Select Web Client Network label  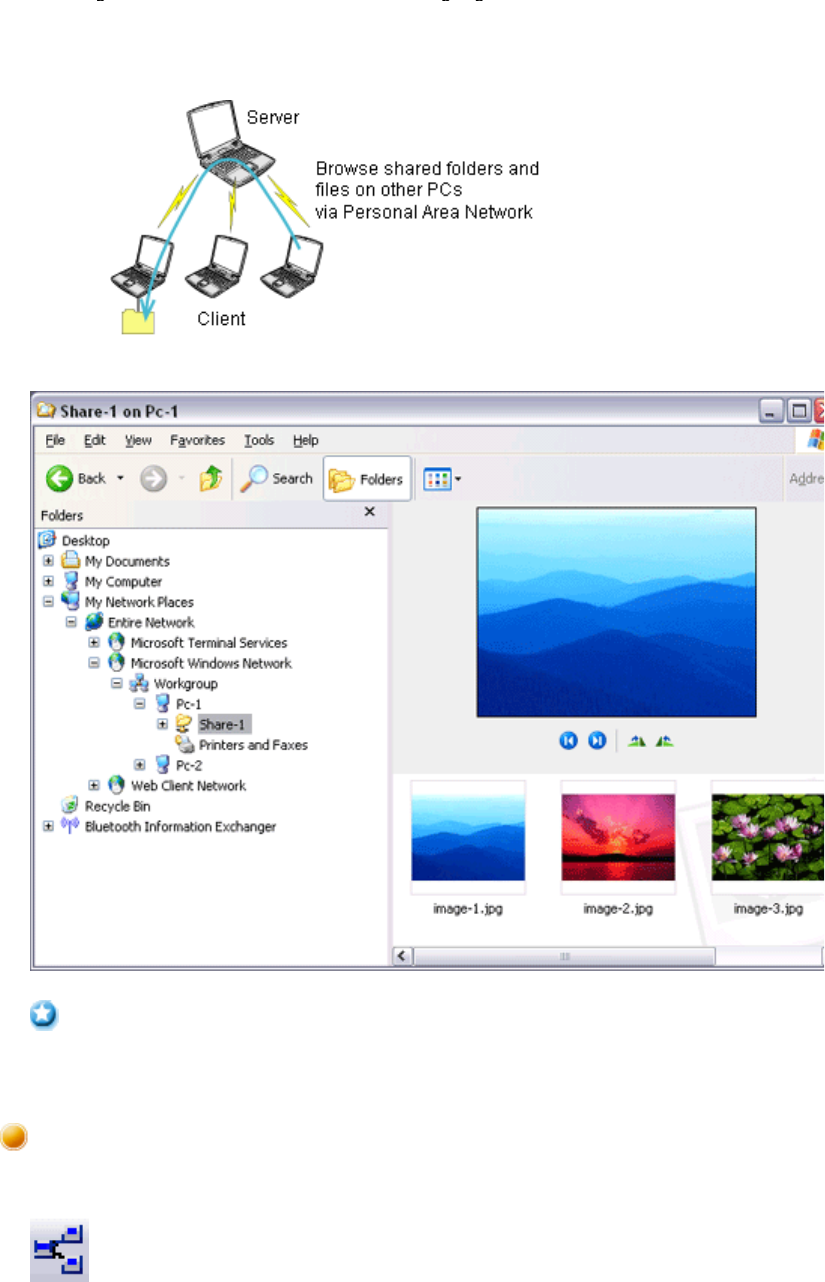click(x=188, y=786)
